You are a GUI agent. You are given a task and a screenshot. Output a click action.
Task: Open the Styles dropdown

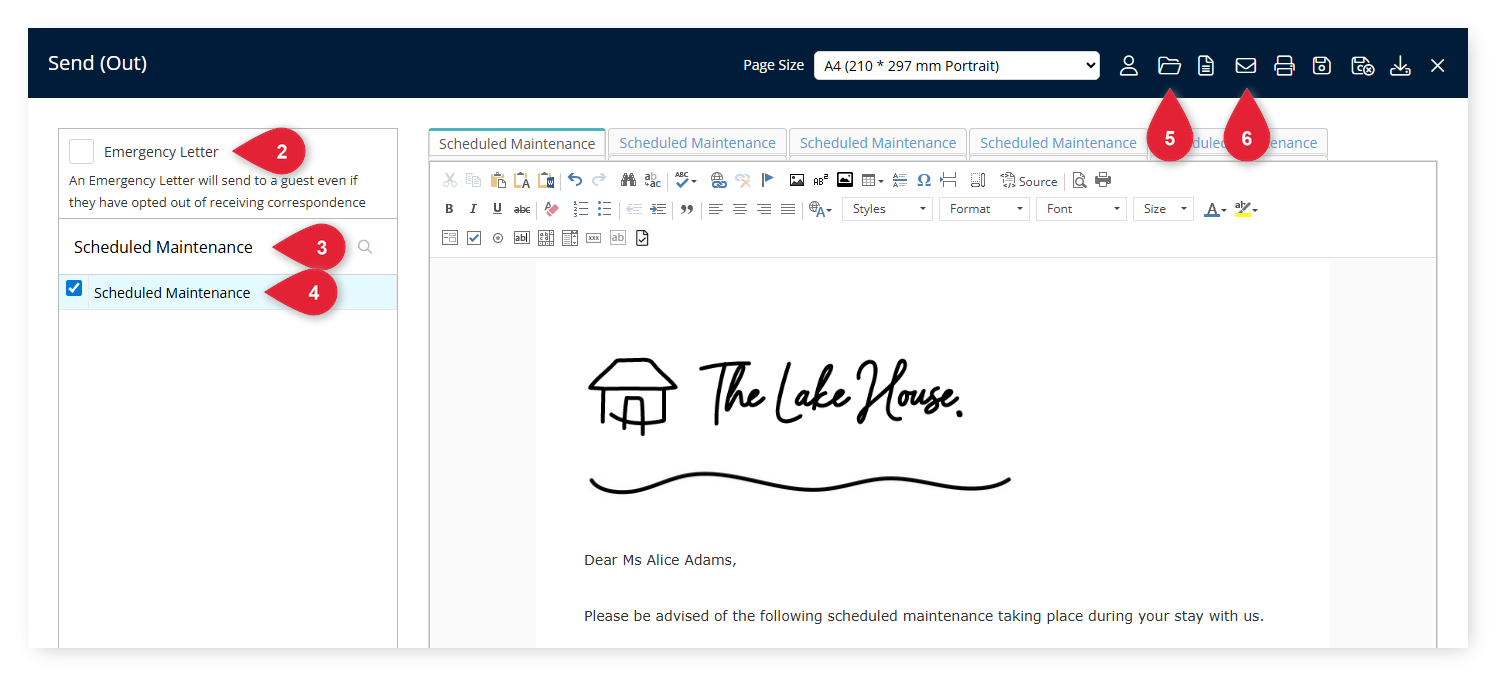click(x=887, y=209)
